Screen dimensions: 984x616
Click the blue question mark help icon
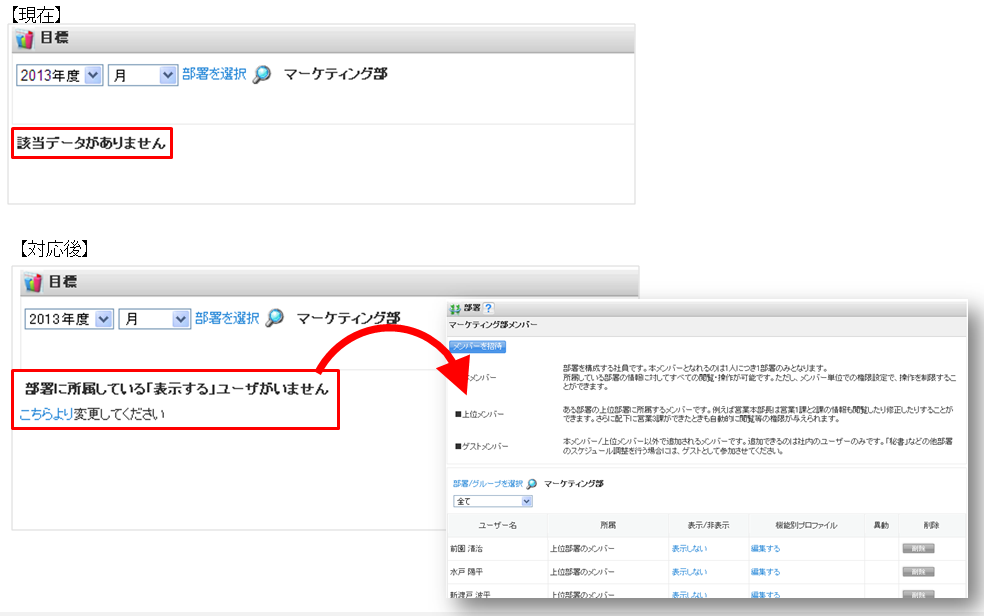click(x=488, y=309)
